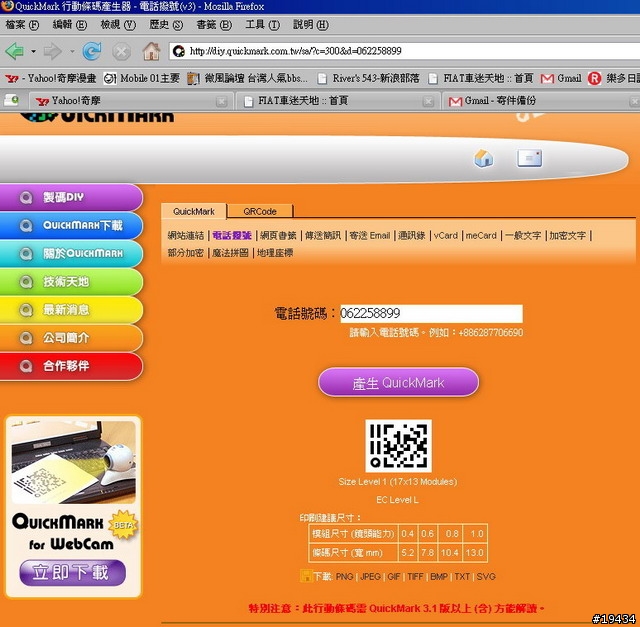Click the 立即下載 WebCam button
Image resolution: width=640 pixels, height=627 pixels.
click(x=72, y=573)
